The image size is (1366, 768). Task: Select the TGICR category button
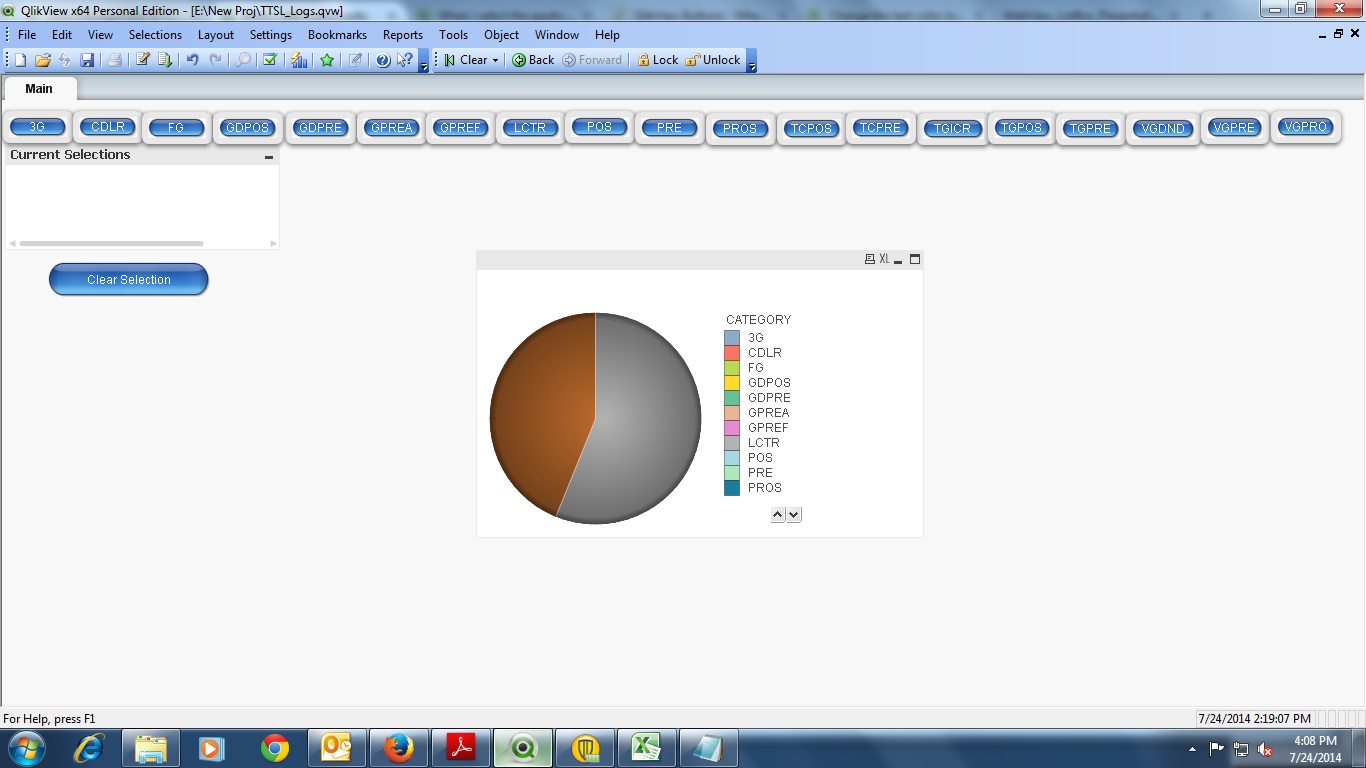pos(952,129)
